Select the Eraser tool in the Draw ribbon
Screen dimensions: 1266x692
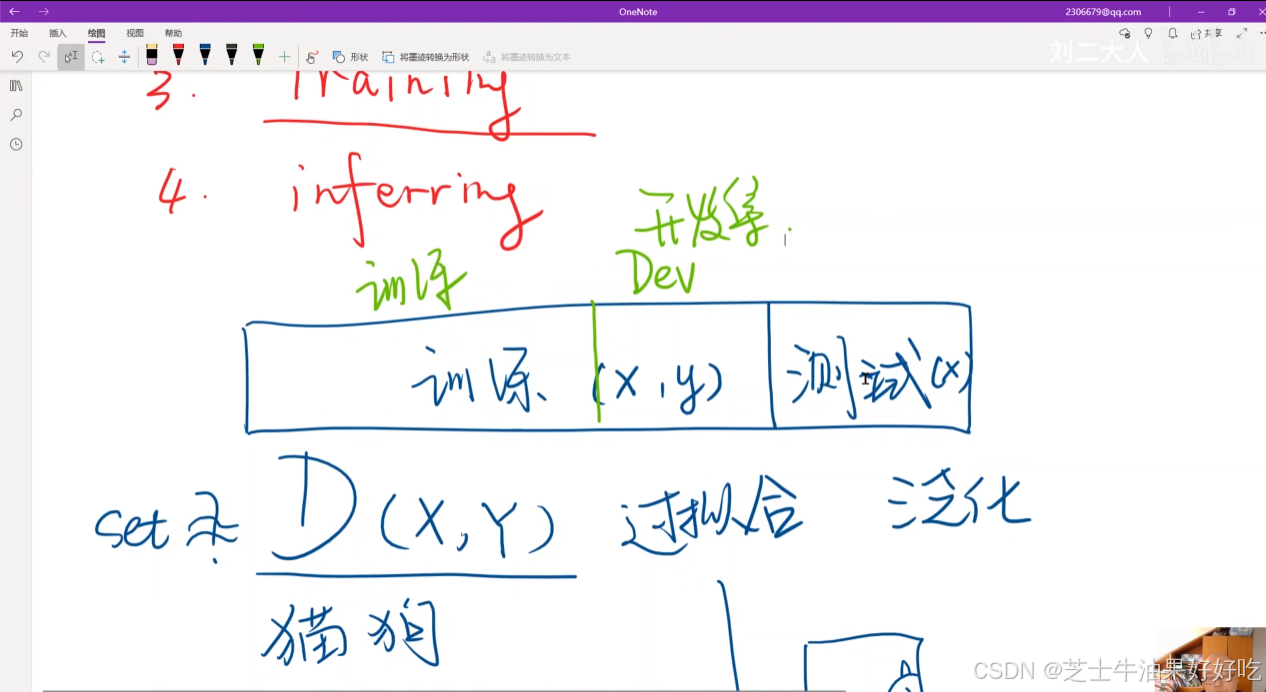(x=151, y=56)
